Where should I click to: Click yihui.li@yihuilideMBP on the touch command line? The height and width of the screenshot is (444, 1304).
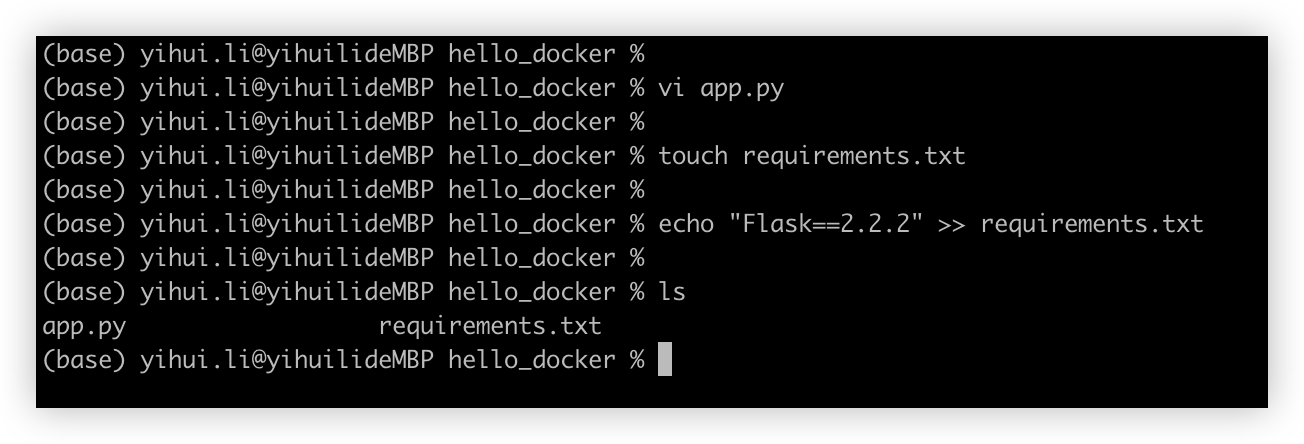(x=287, y=156)
